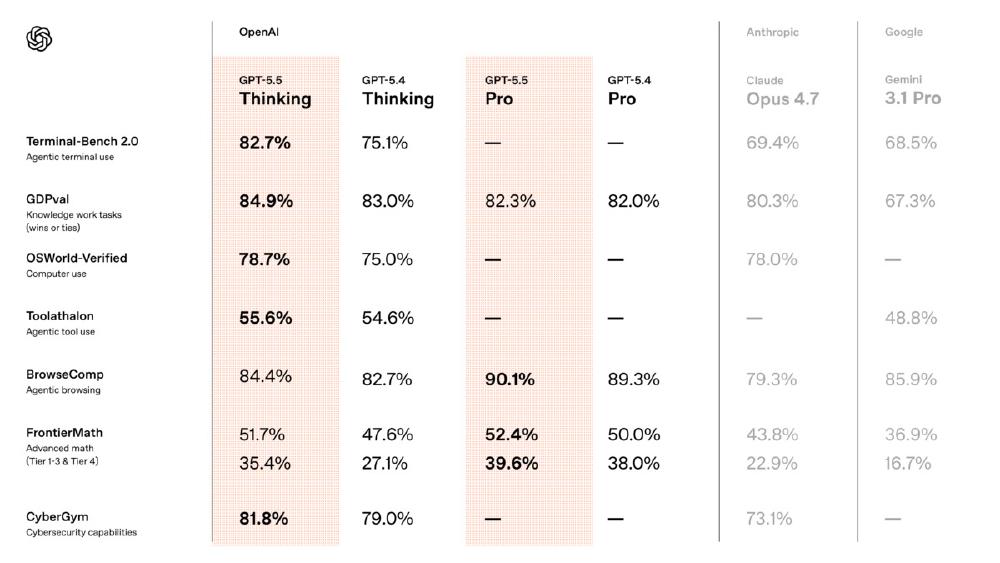Select the 81.8% CyberGym score cell
The width and height of the screenshot is (1000, 563).
click(264, 518)
